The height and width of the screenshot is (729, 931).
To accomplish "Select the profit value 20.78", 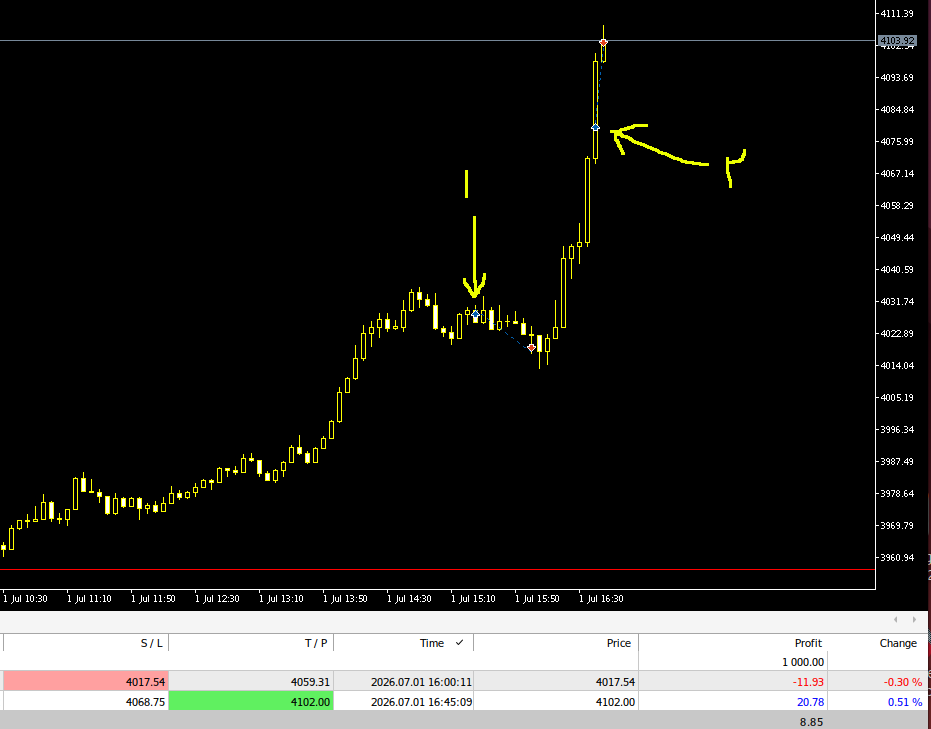I will [810, 702].
